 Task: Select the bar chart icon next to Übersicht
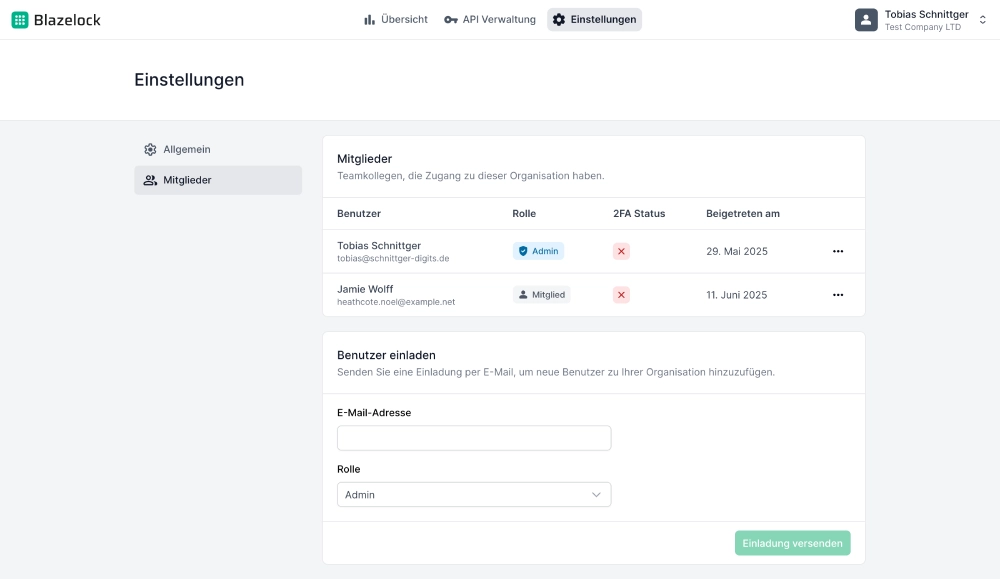point(369,19)
